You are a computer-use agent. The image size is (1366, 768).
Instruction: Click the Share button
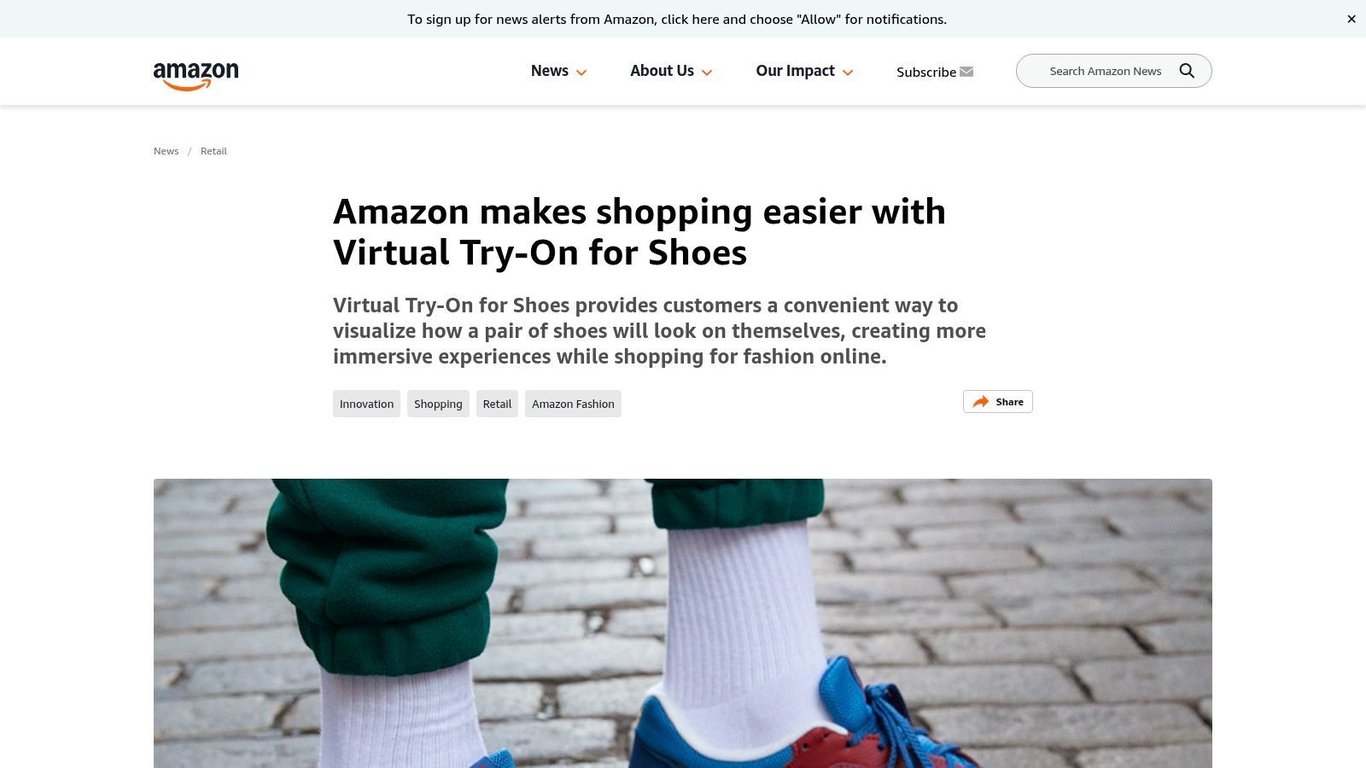998,402
